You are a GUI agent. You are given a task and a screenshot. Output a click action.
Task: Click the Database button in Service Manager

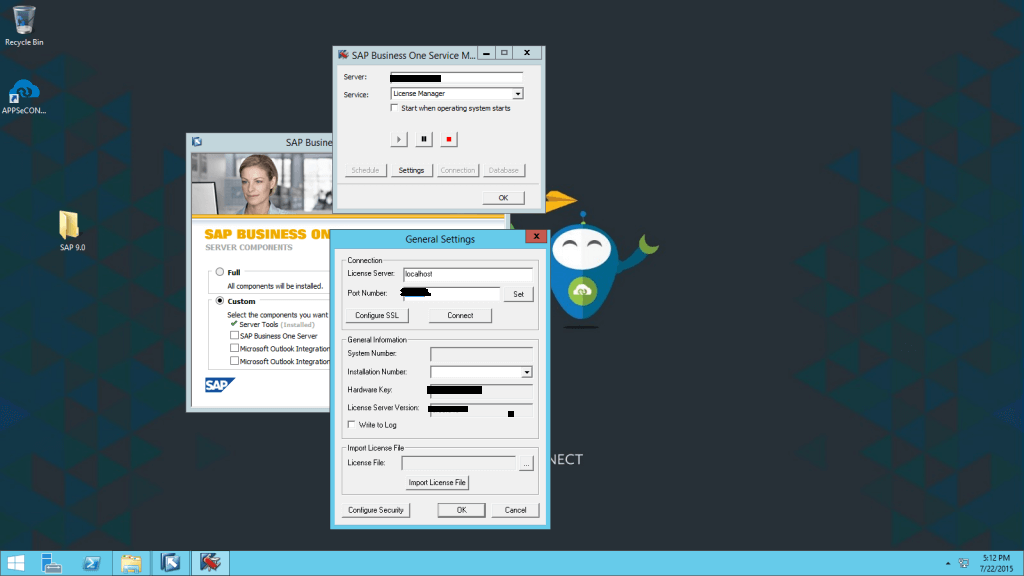tap(504, 170)
